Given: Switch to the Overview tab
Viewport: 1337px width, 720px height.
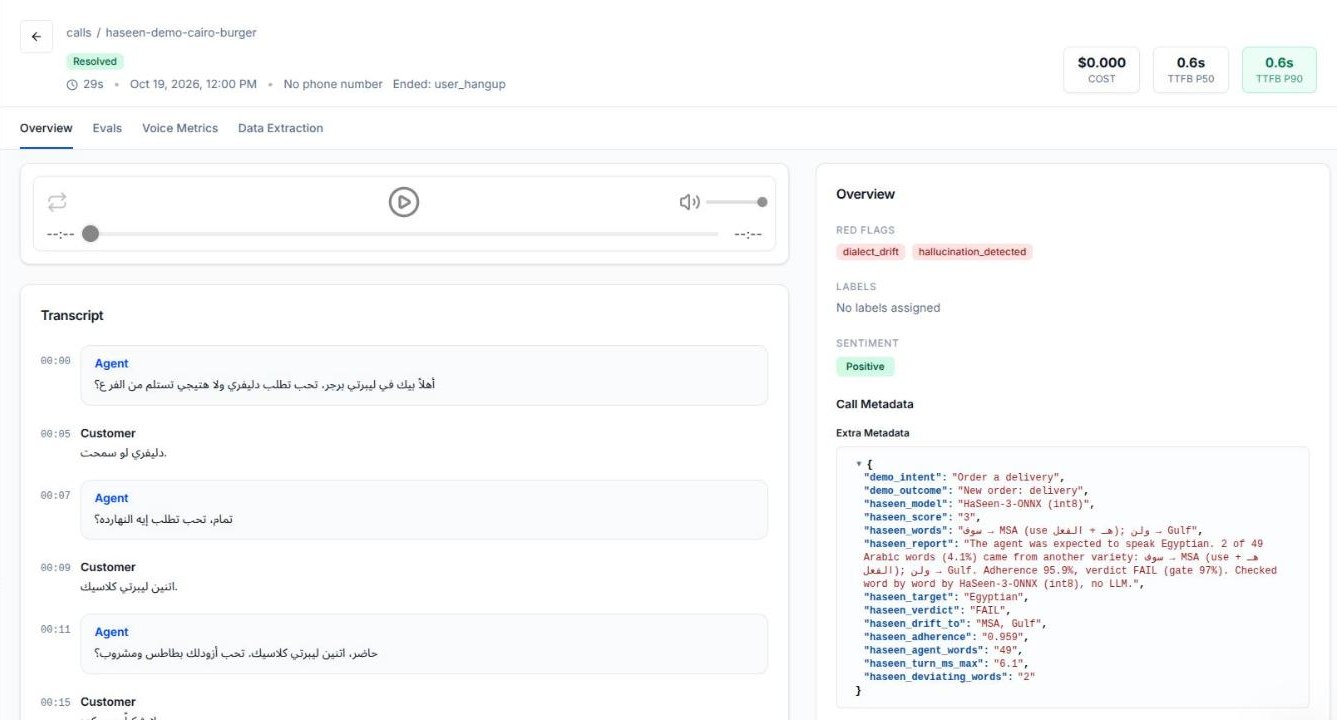Looking at the screenshot, I should click(46, 128).
